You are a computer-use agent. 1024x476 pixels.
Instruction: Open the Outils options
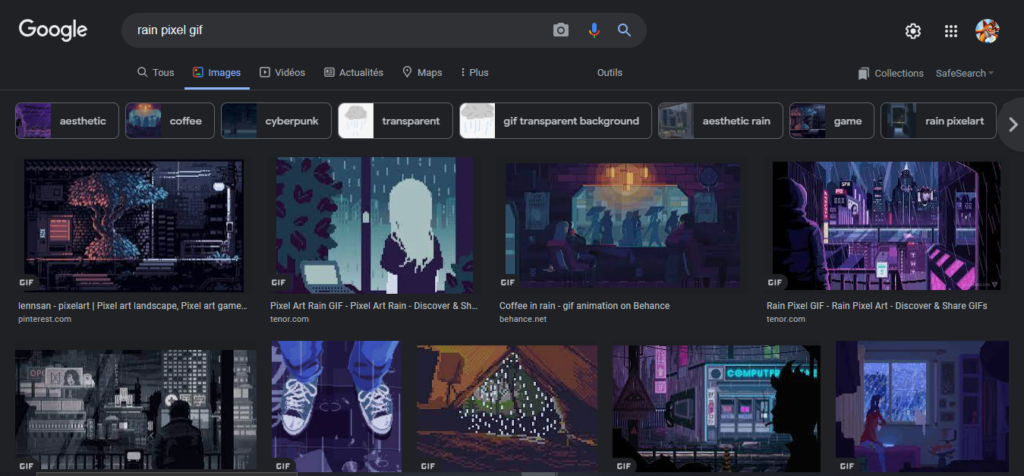coord(609,72)
